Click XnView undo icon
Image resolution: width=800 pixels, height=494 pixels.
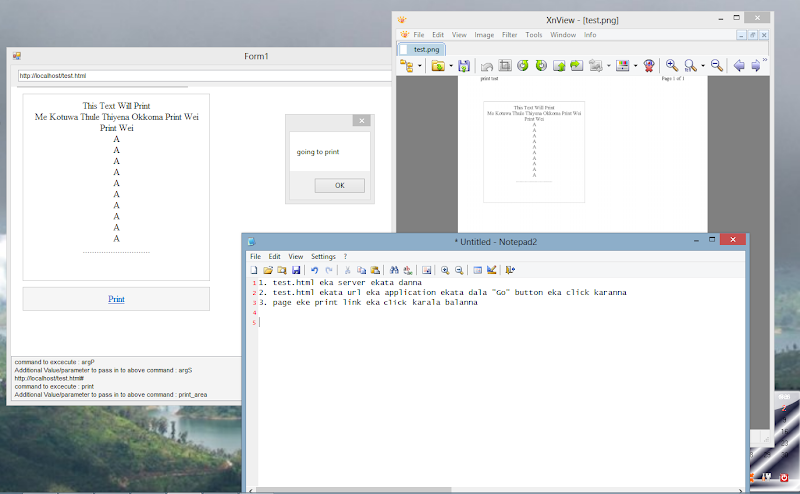487,66
